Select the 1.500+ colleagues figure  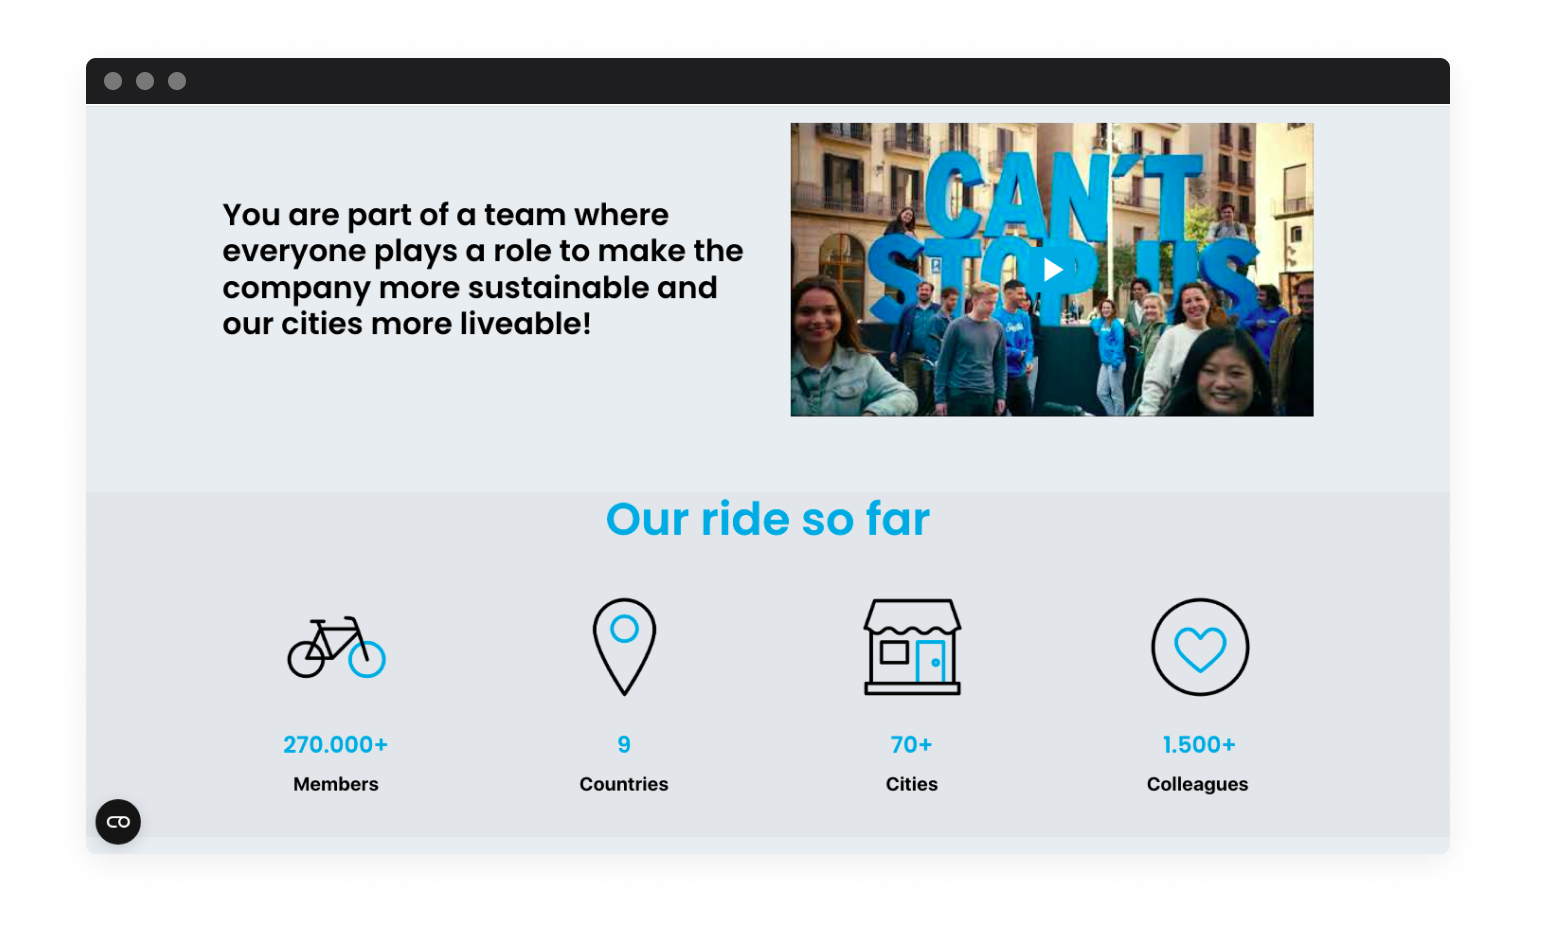(1199, 745)
